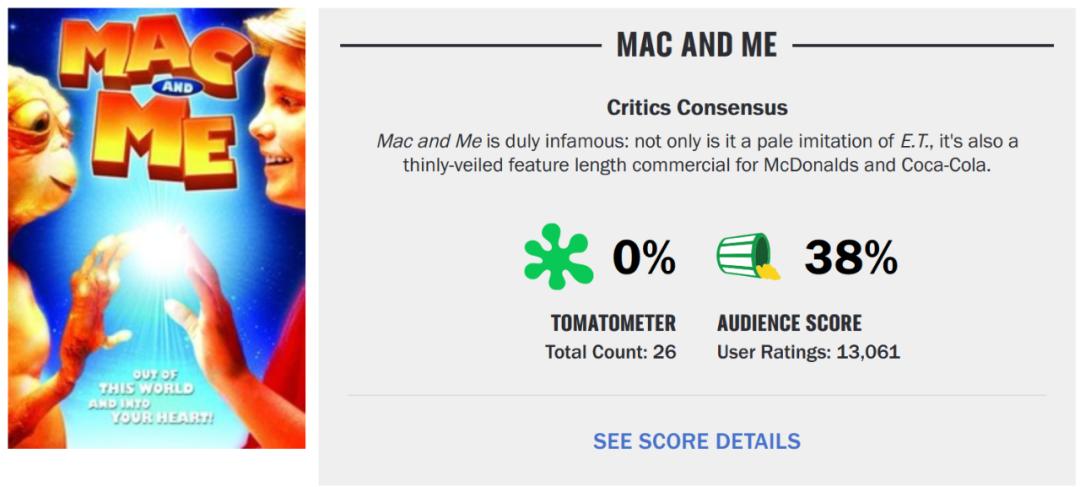Image resolution: width=1080 pixels, height=487 pixels.
Task: Click the green splat rotten icon
Action: (x=558, y=257)
